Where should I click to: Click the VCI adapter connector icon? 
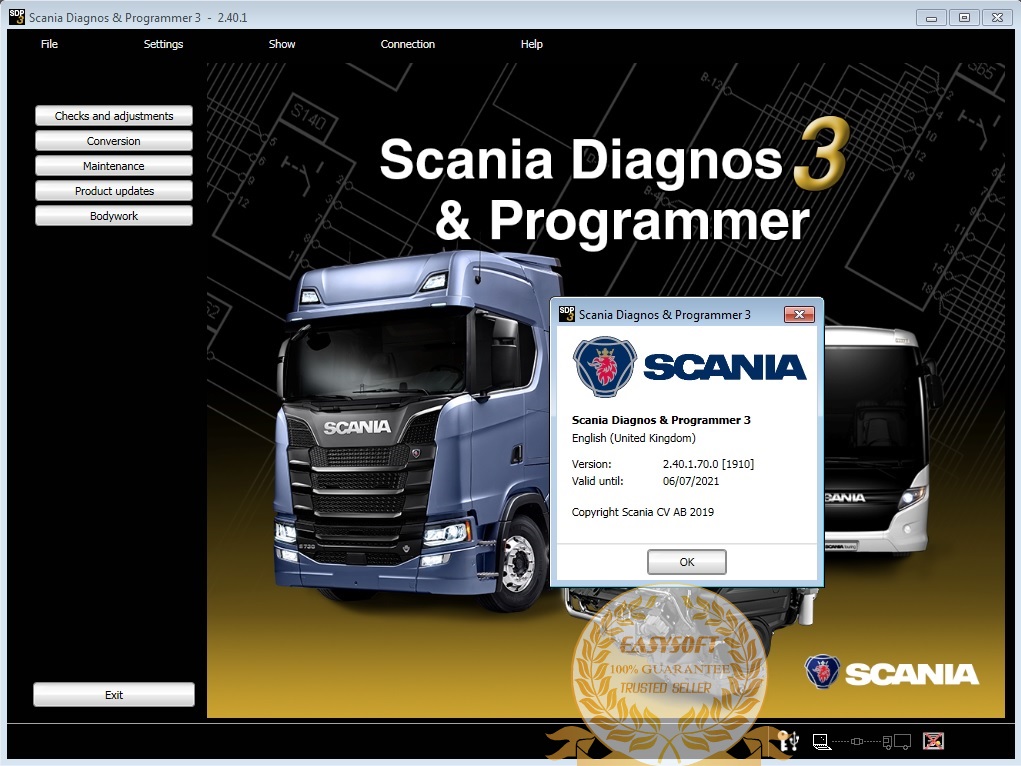[858, 741]
